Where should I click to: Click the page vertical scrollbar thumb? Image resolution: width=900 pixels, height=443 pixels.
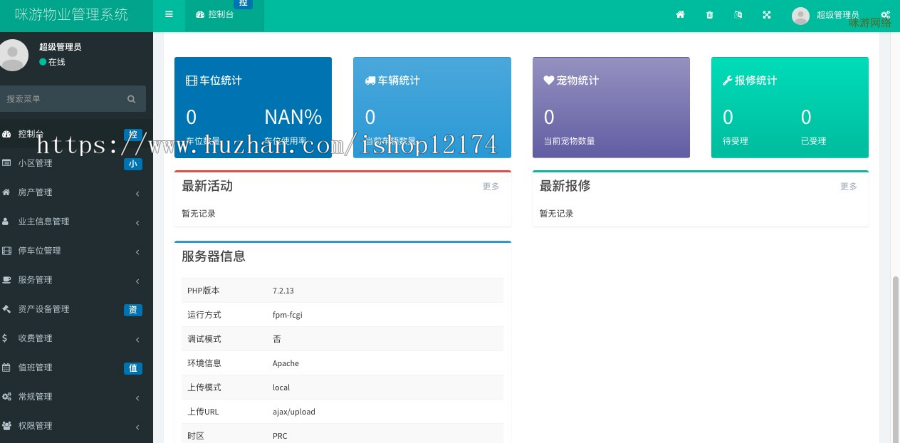pos(894,359)
